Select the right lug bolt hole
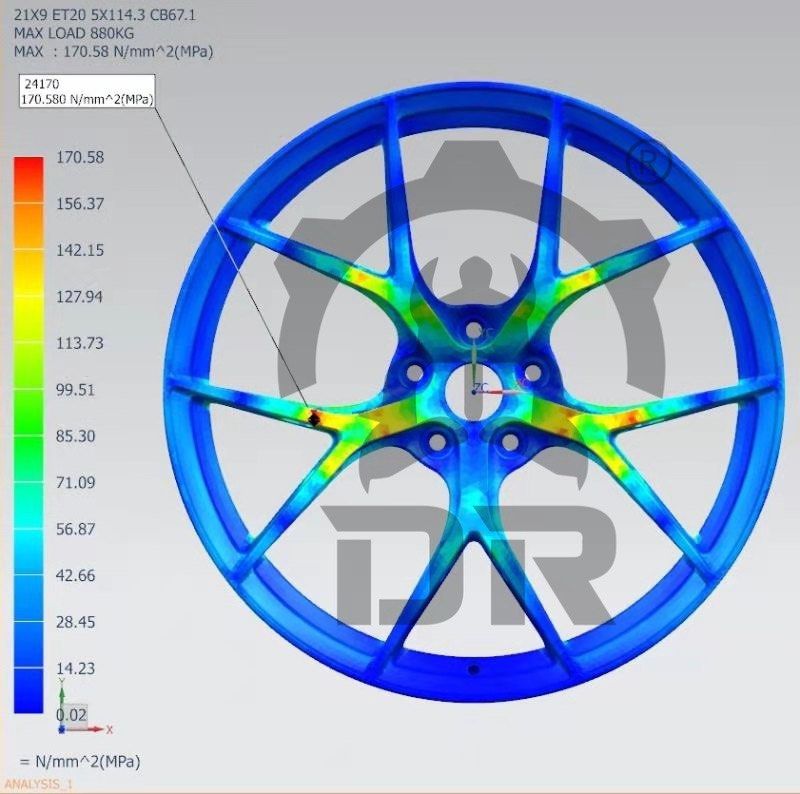Image resolution: width=800 pixels, height=794 pixels. click(532, 372)
